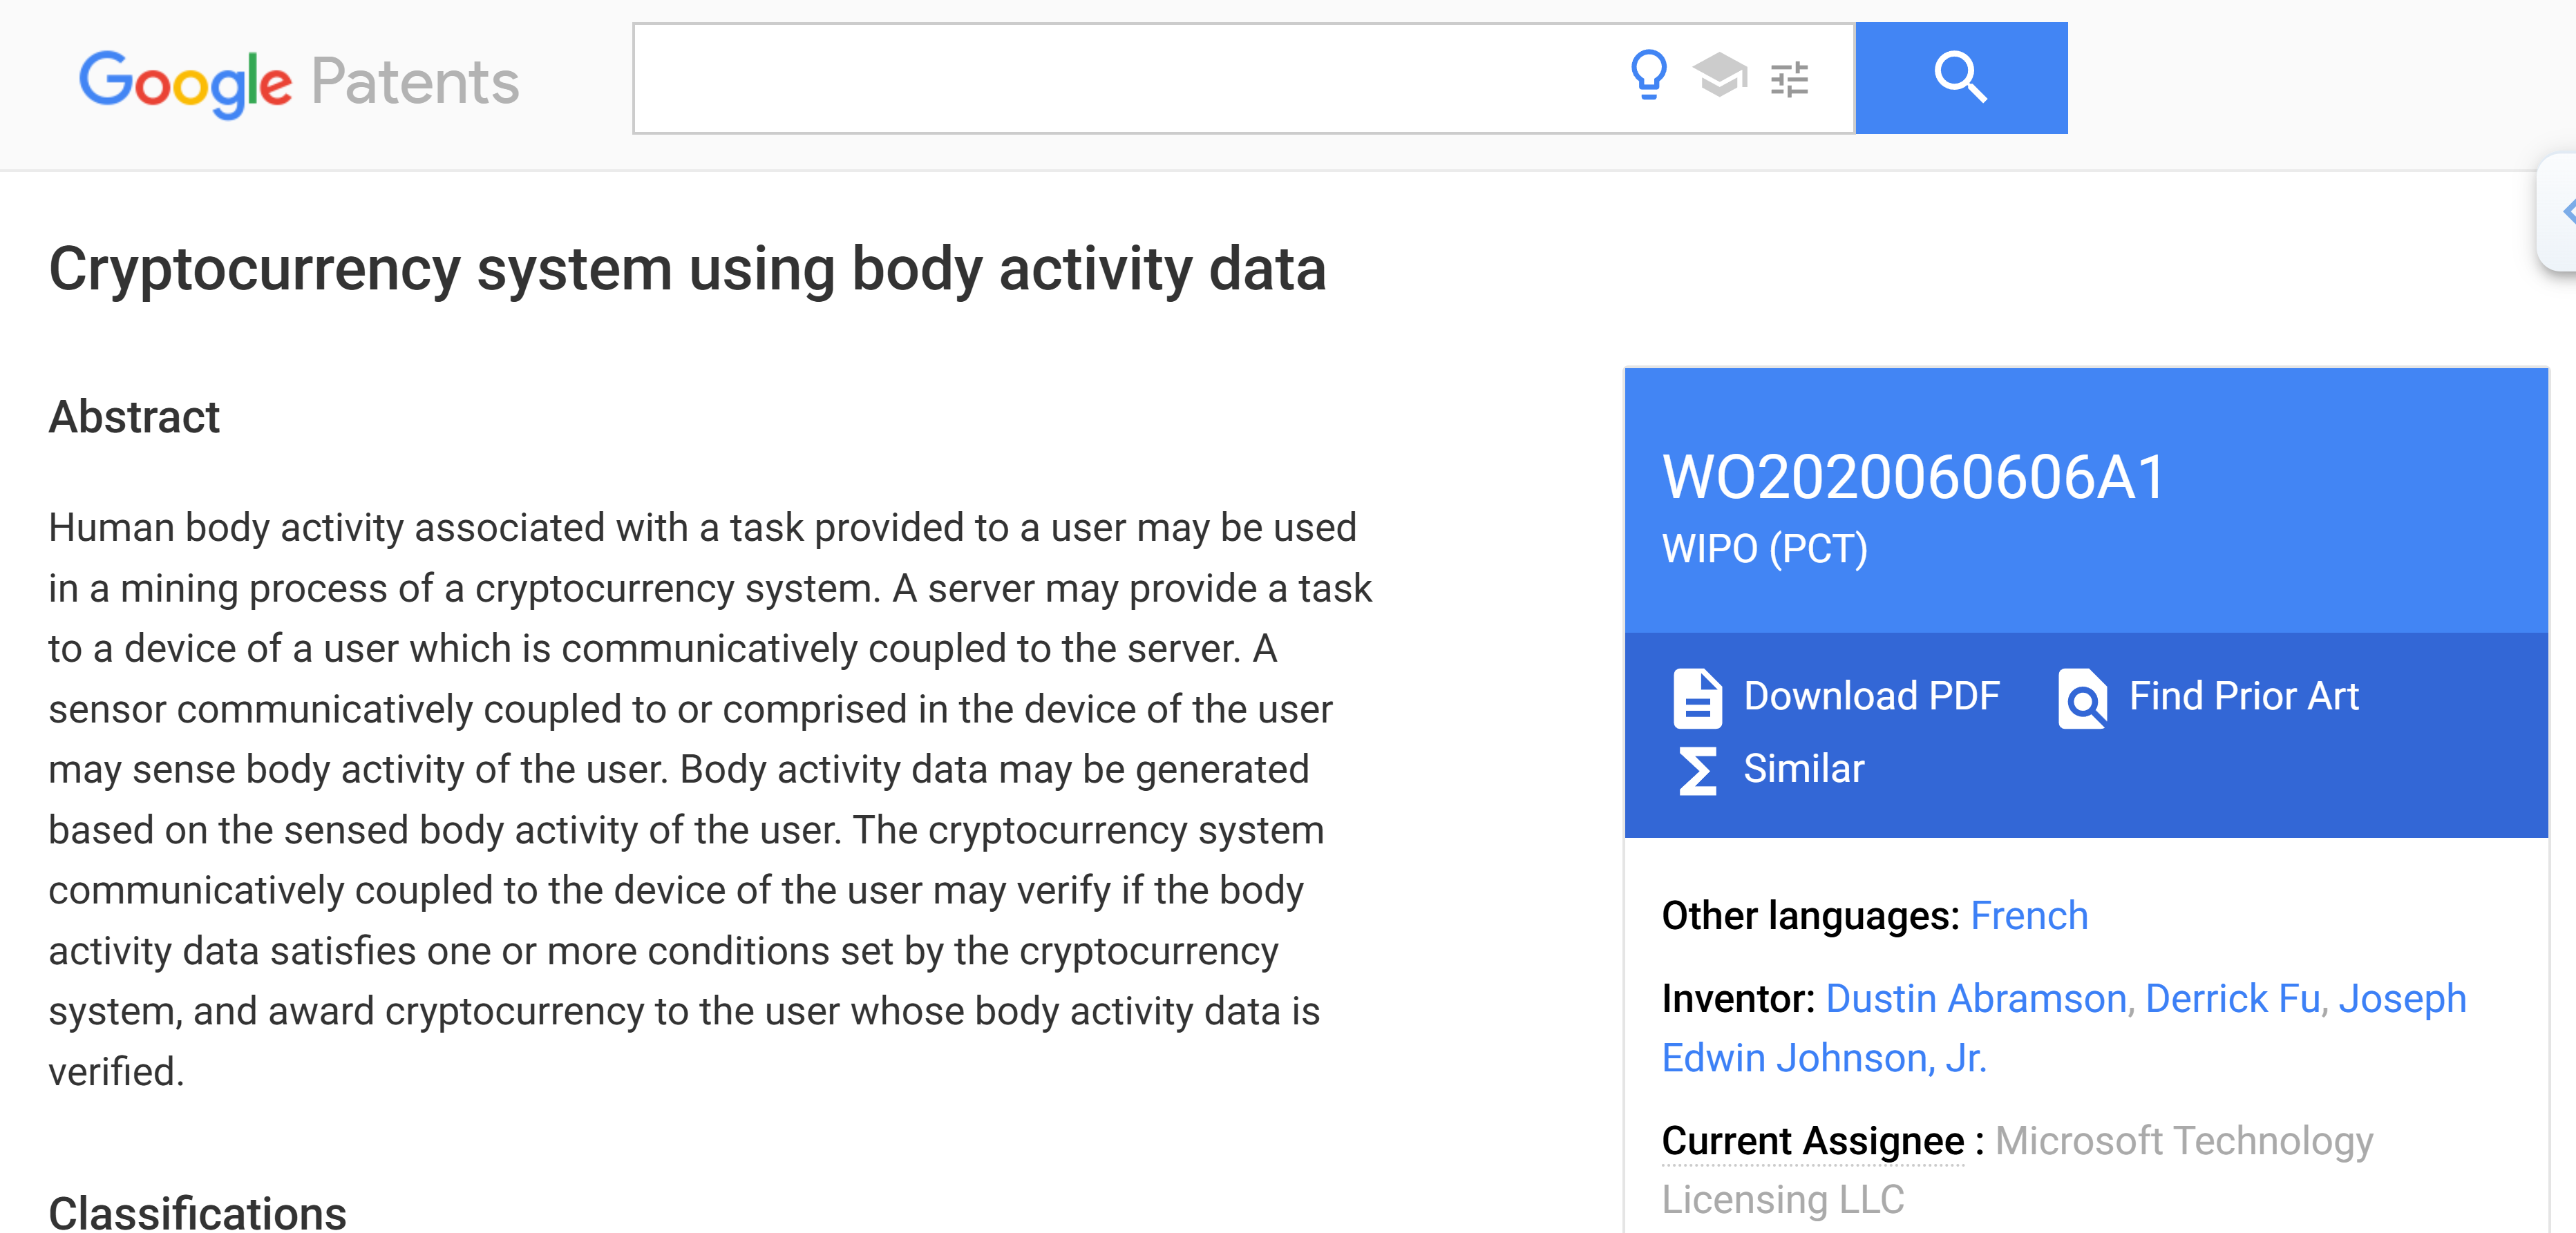Open the advanced search sliders icon
Image resolution: width=2576 pixels, height=1233 pixels.
coord(1788,78)
